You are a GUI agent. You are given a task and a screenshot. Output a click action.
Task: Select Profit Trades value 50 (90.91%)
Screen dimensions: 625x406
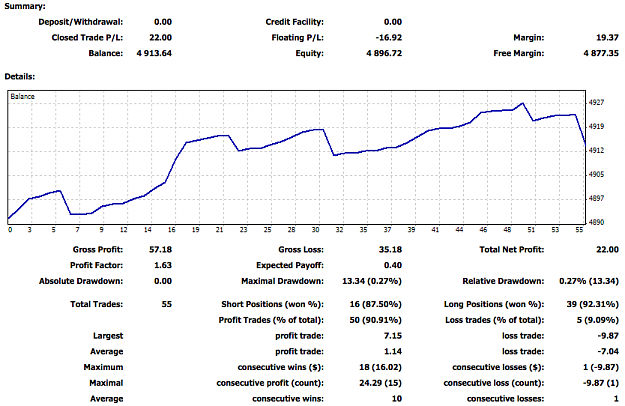[375, 320]
